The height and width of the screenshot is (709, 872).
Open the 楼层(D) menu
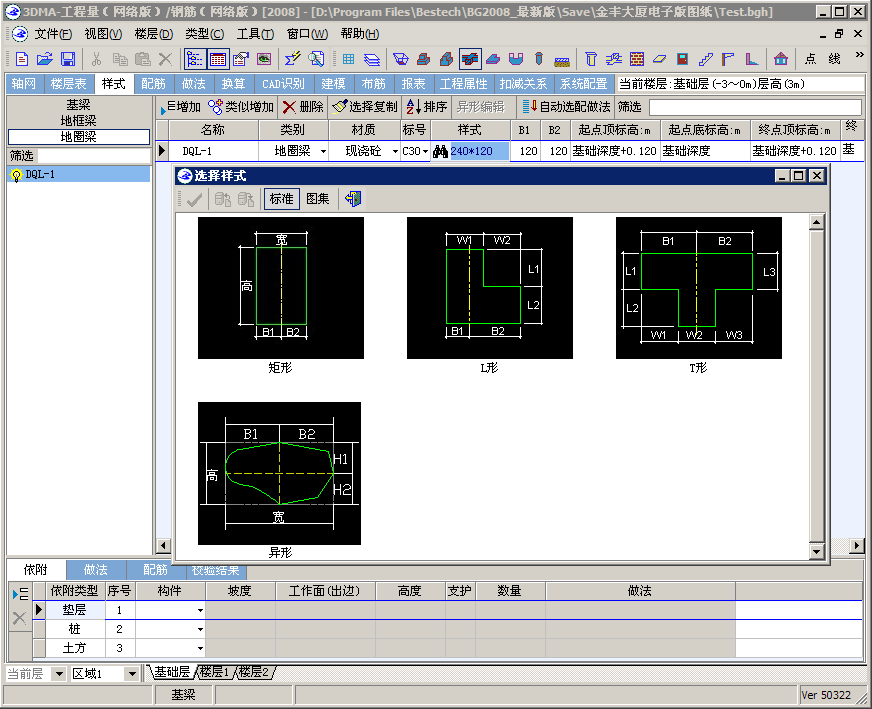point(153,34)
